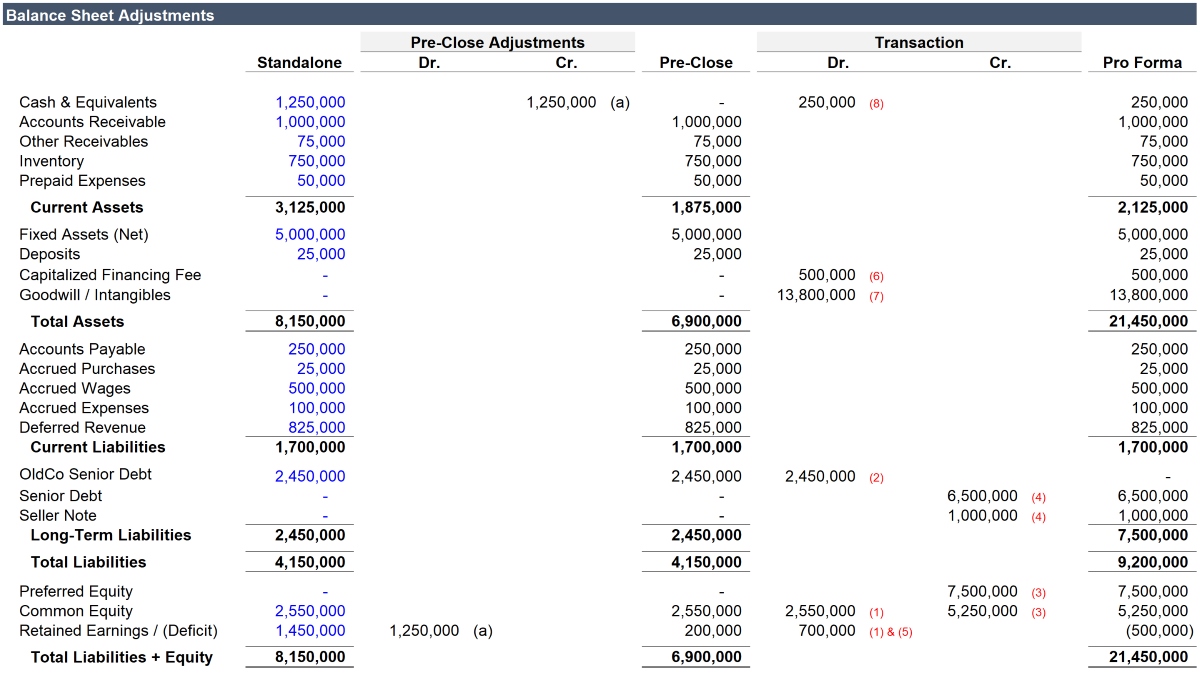This screenshot has width=1200, height=673.
Task: Select the Pre-Close Adjustments group header
Action: 497,42
